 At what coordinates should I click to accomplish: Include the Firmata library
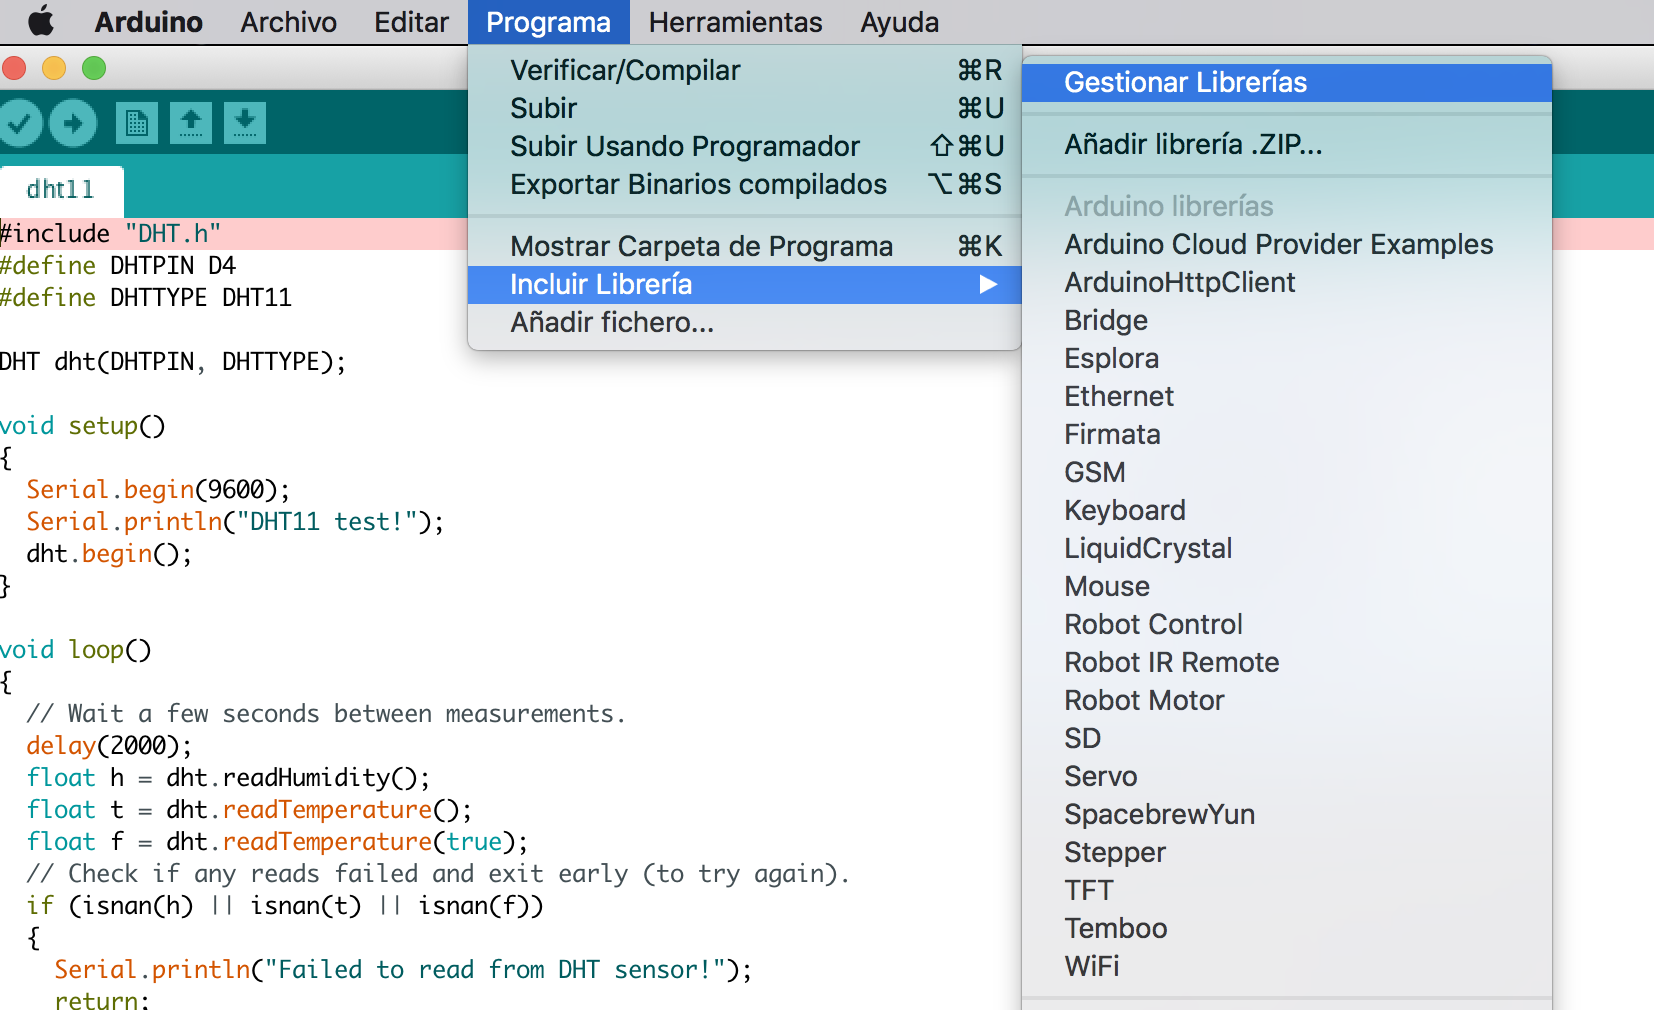pos(1287,434)
